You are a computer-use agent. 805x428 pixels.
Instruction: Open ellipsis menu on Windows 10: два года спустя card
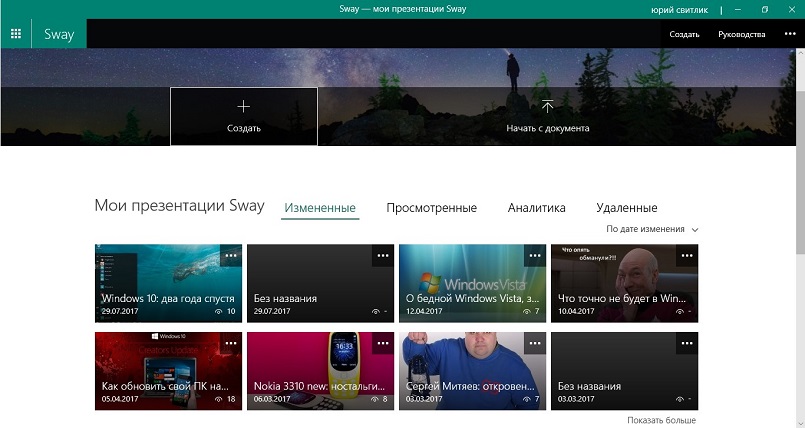pyautogui.click(x=231, y=255)
